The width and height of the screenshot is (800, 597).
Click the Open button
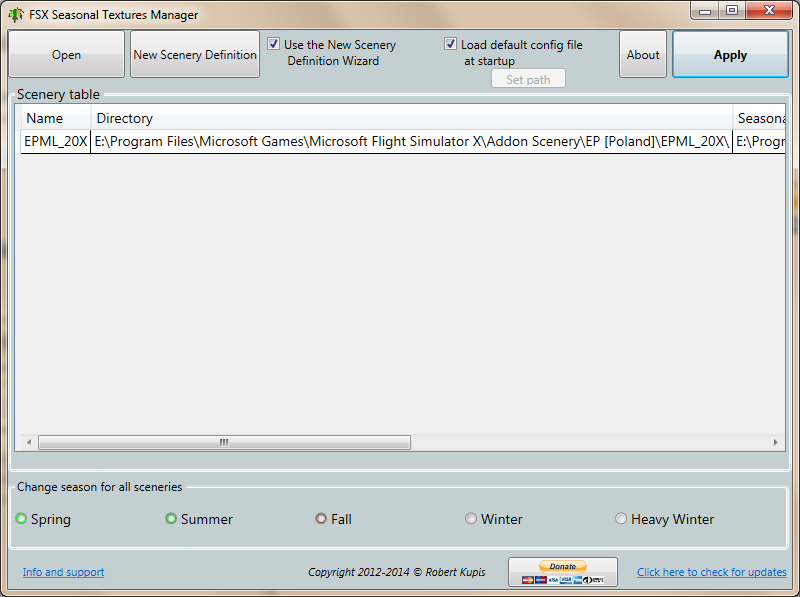[66, 55]
